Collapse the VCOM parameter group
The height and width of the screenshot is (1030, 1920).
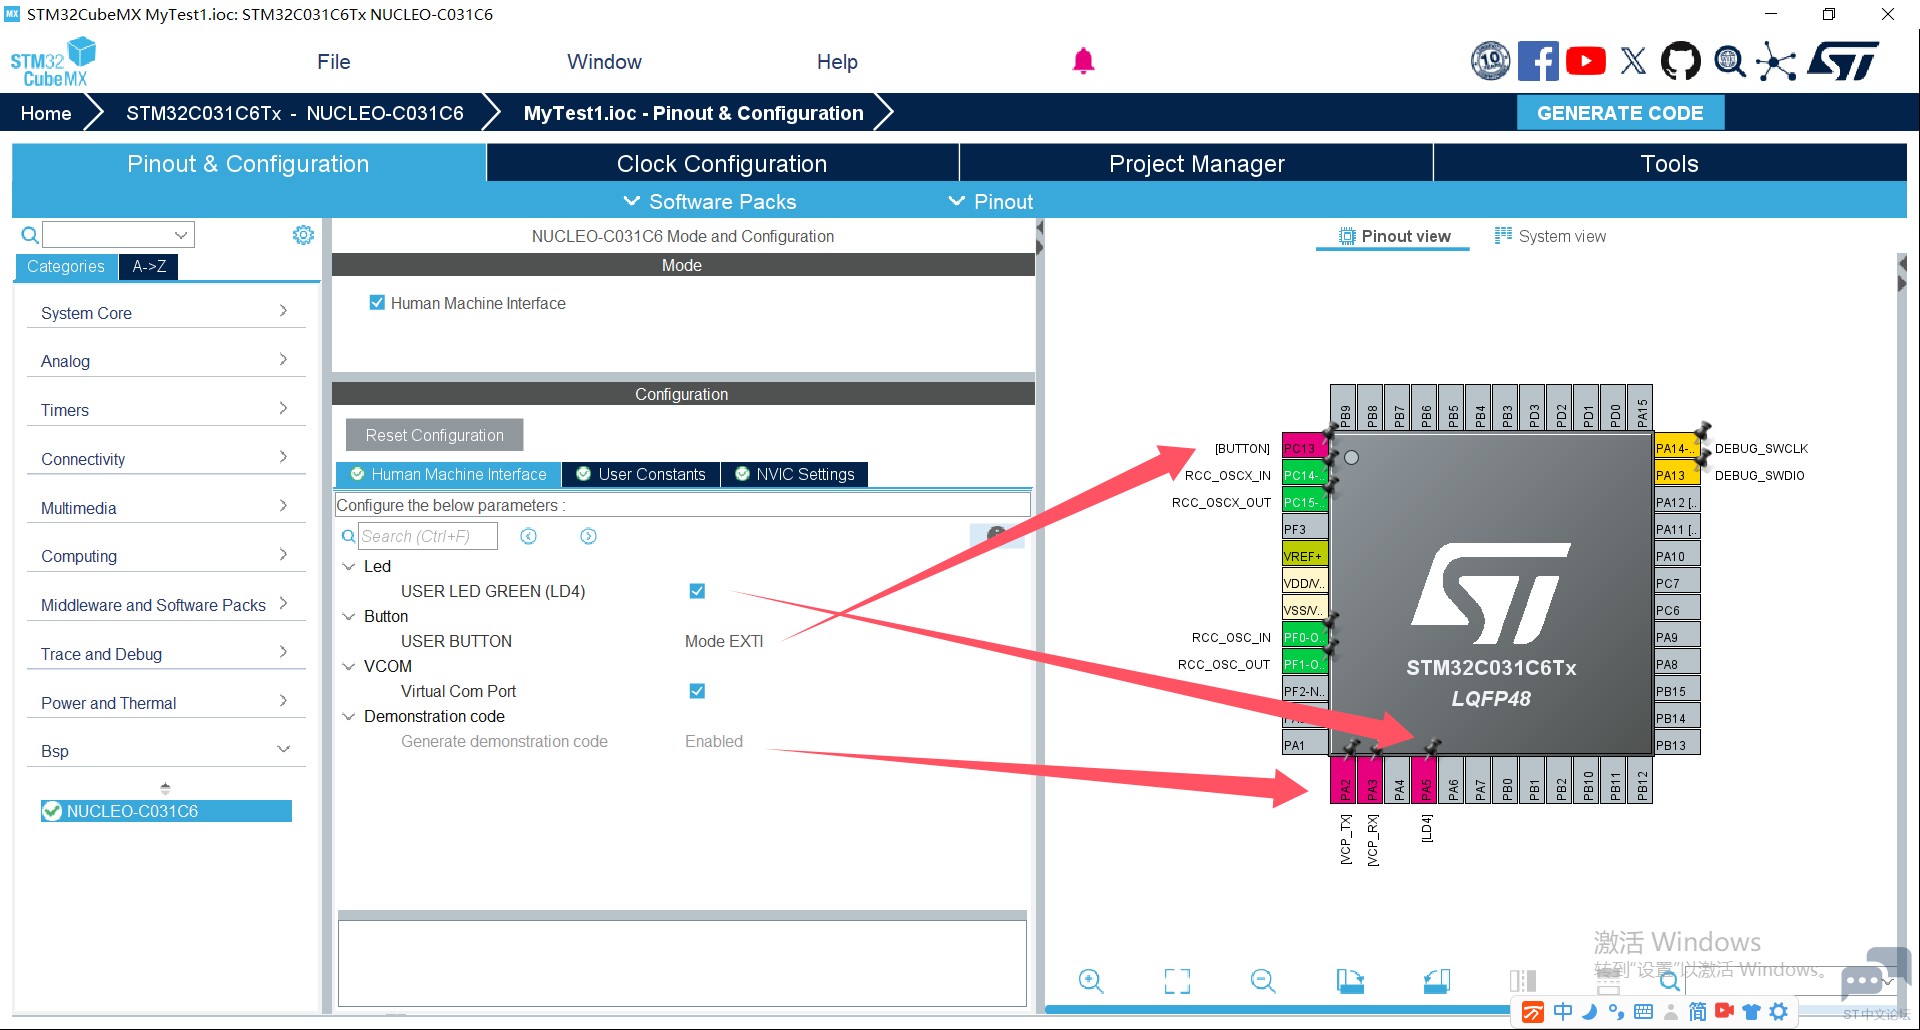(x=349, y=666)
